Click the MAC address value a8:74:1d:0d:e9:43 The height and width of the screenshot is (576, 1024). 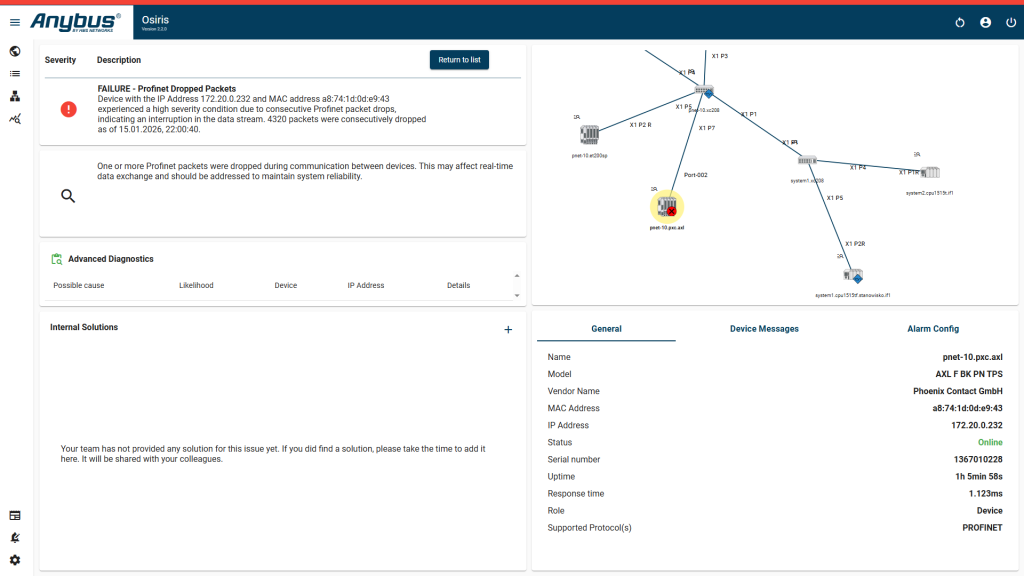point(967,408)
